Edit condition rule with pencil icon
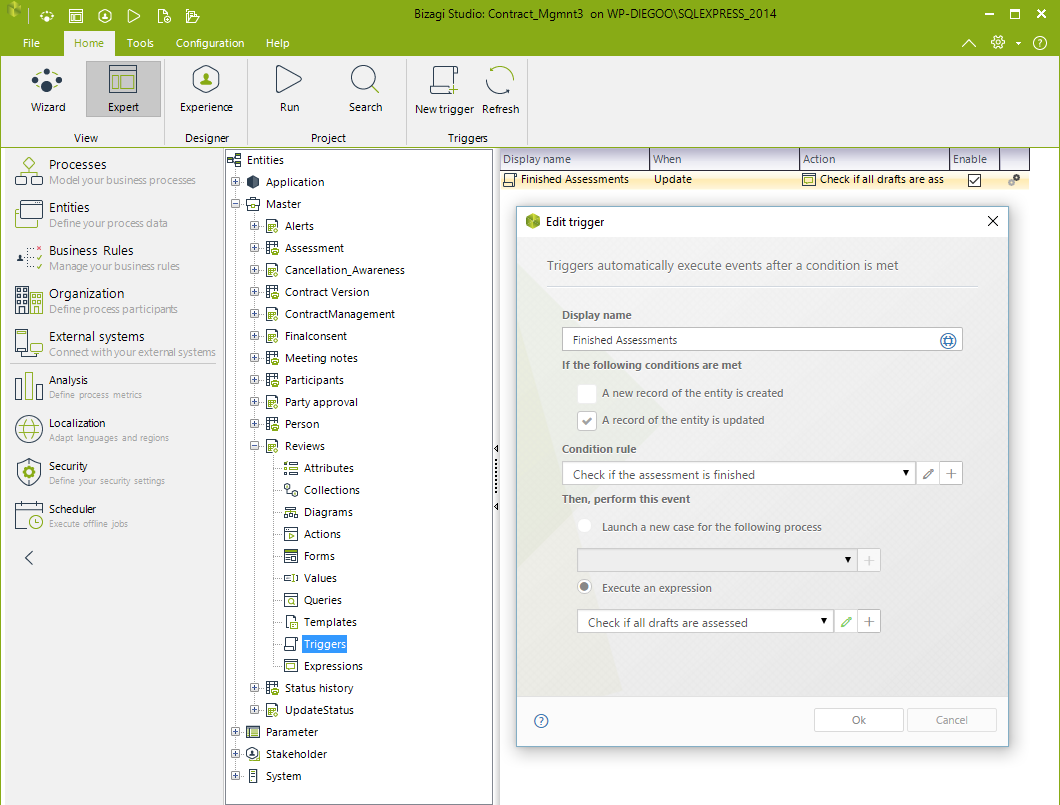 click(928, 474)
